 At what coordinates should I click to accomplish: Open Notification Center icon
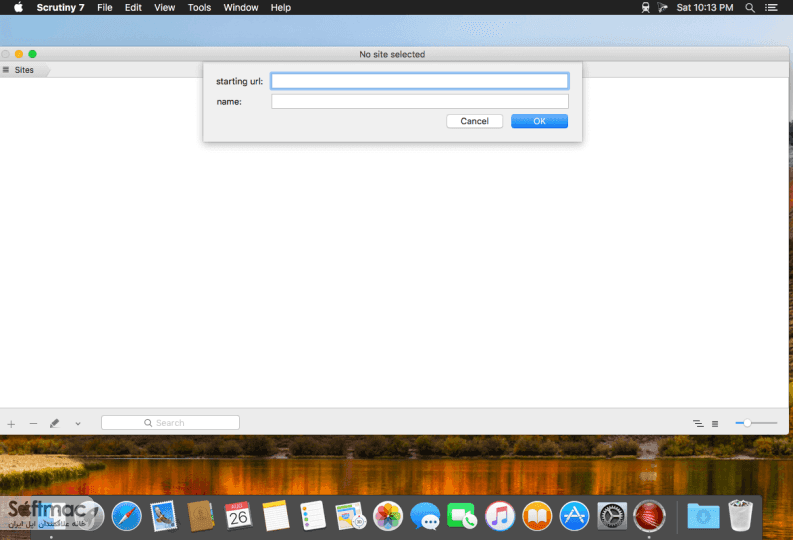pyautogui.click(x=771, y=8)
